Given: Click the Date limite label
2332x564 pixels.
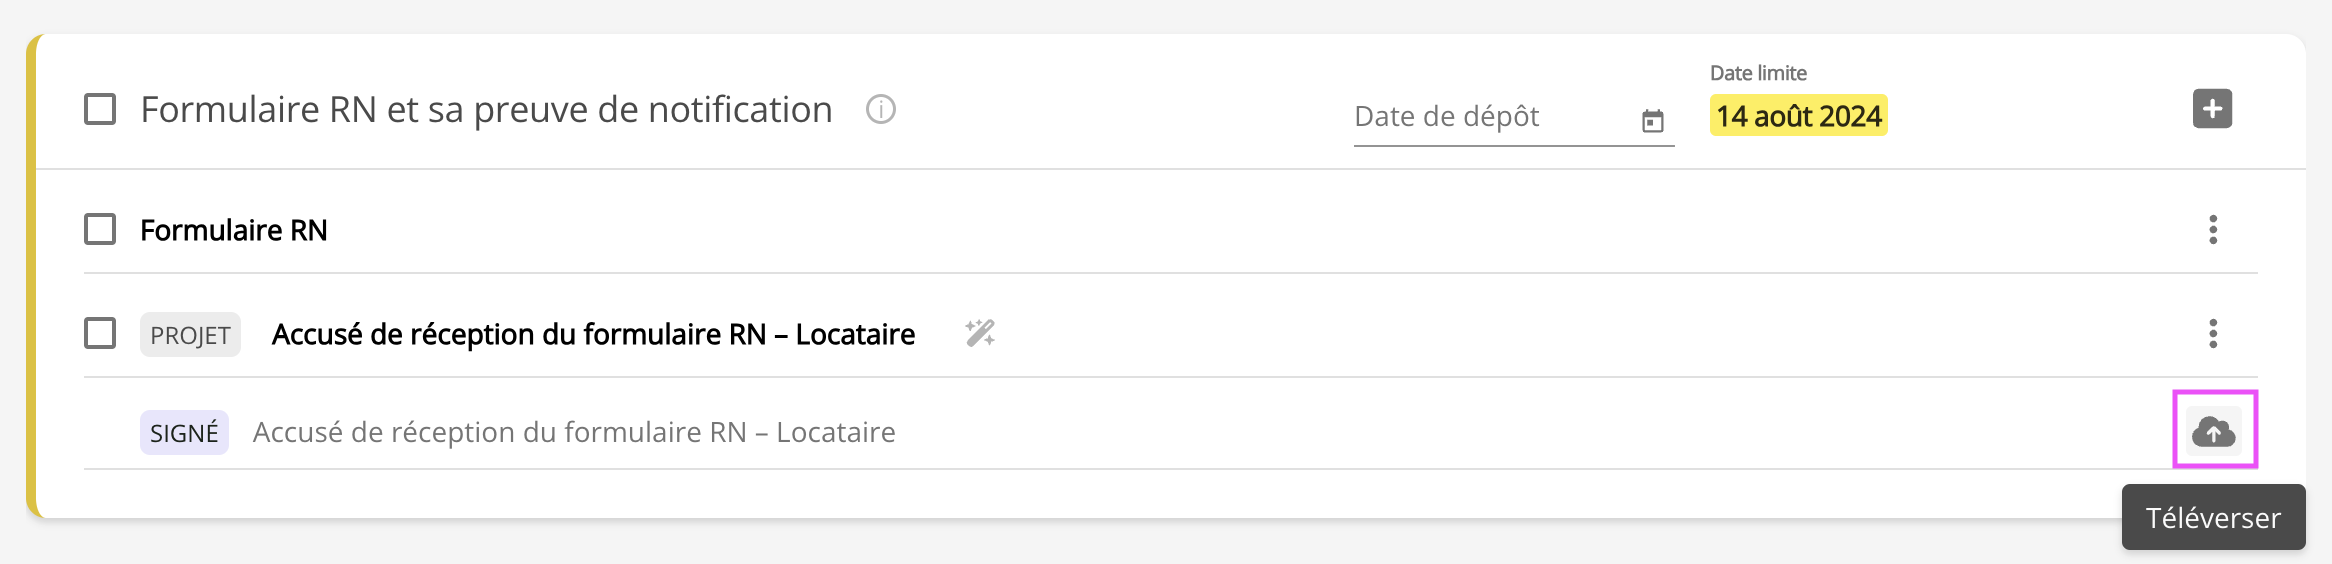Looking at the screenshot, I should (x=1758, y=73).
